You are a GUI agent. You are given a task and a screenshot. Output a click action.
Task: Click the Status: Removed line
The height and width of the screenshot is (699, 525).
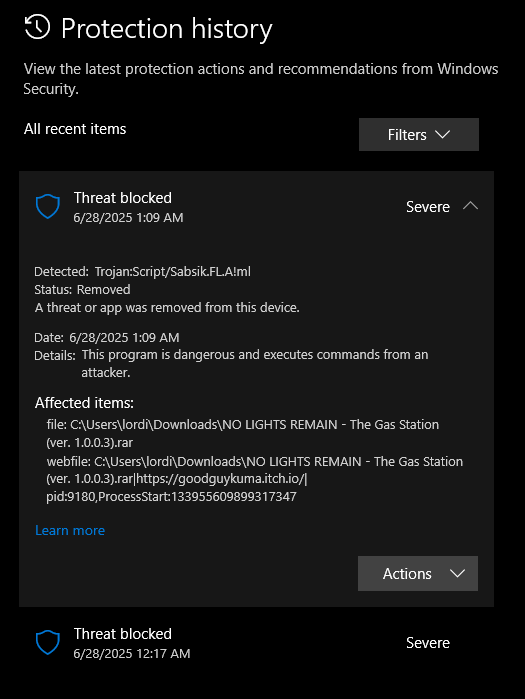[82, 290]
